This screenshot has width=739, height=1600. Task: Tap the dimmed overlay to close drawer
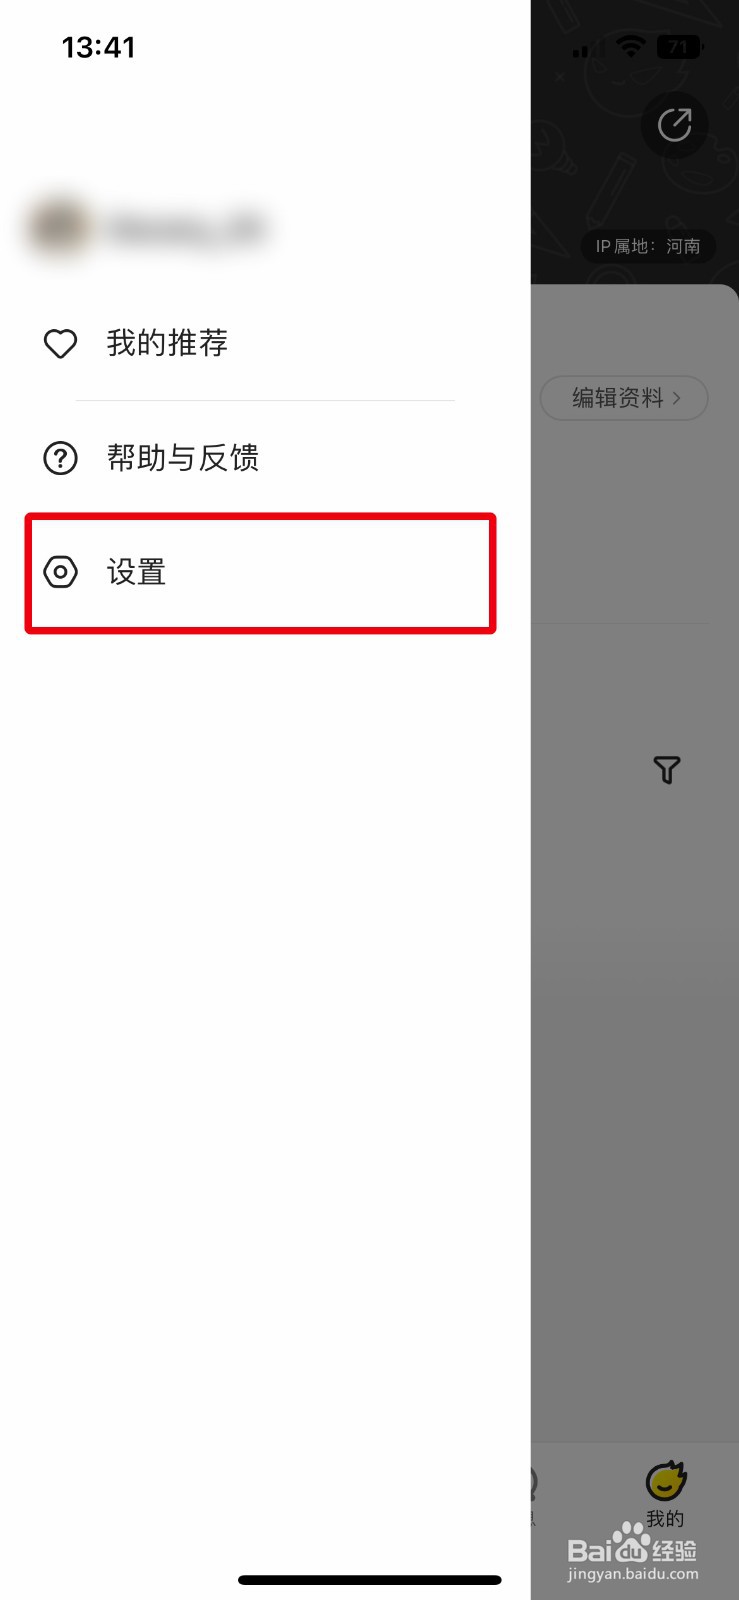[x=634, y=1000]
